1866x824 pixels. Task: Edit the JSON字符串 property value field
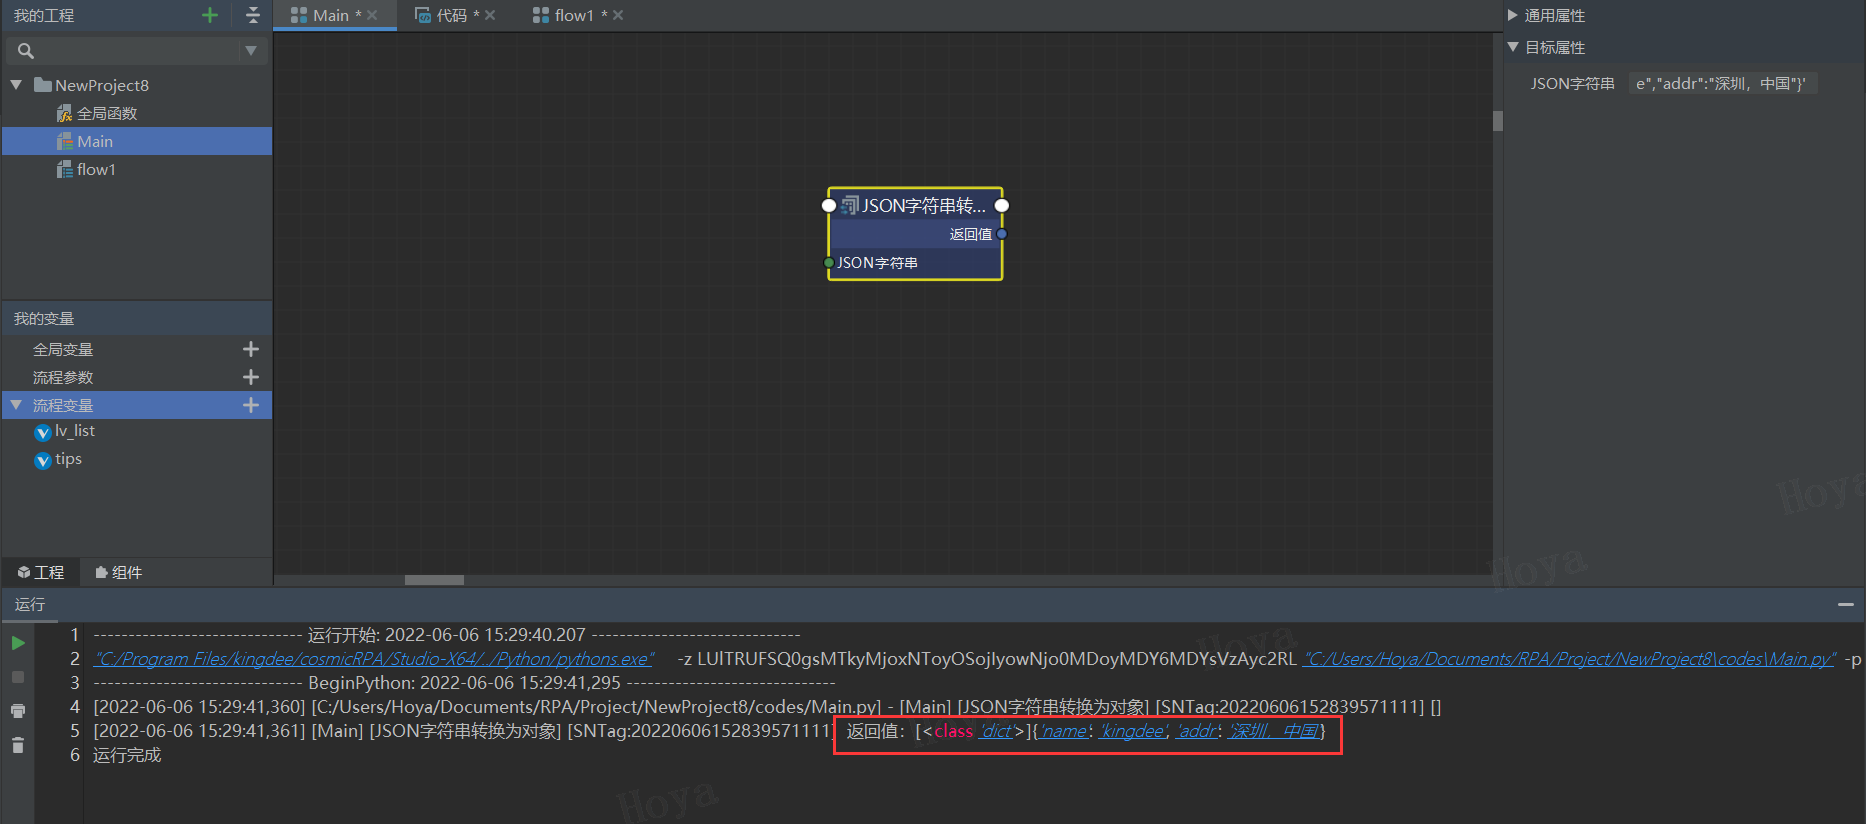tap(1722, 83)
